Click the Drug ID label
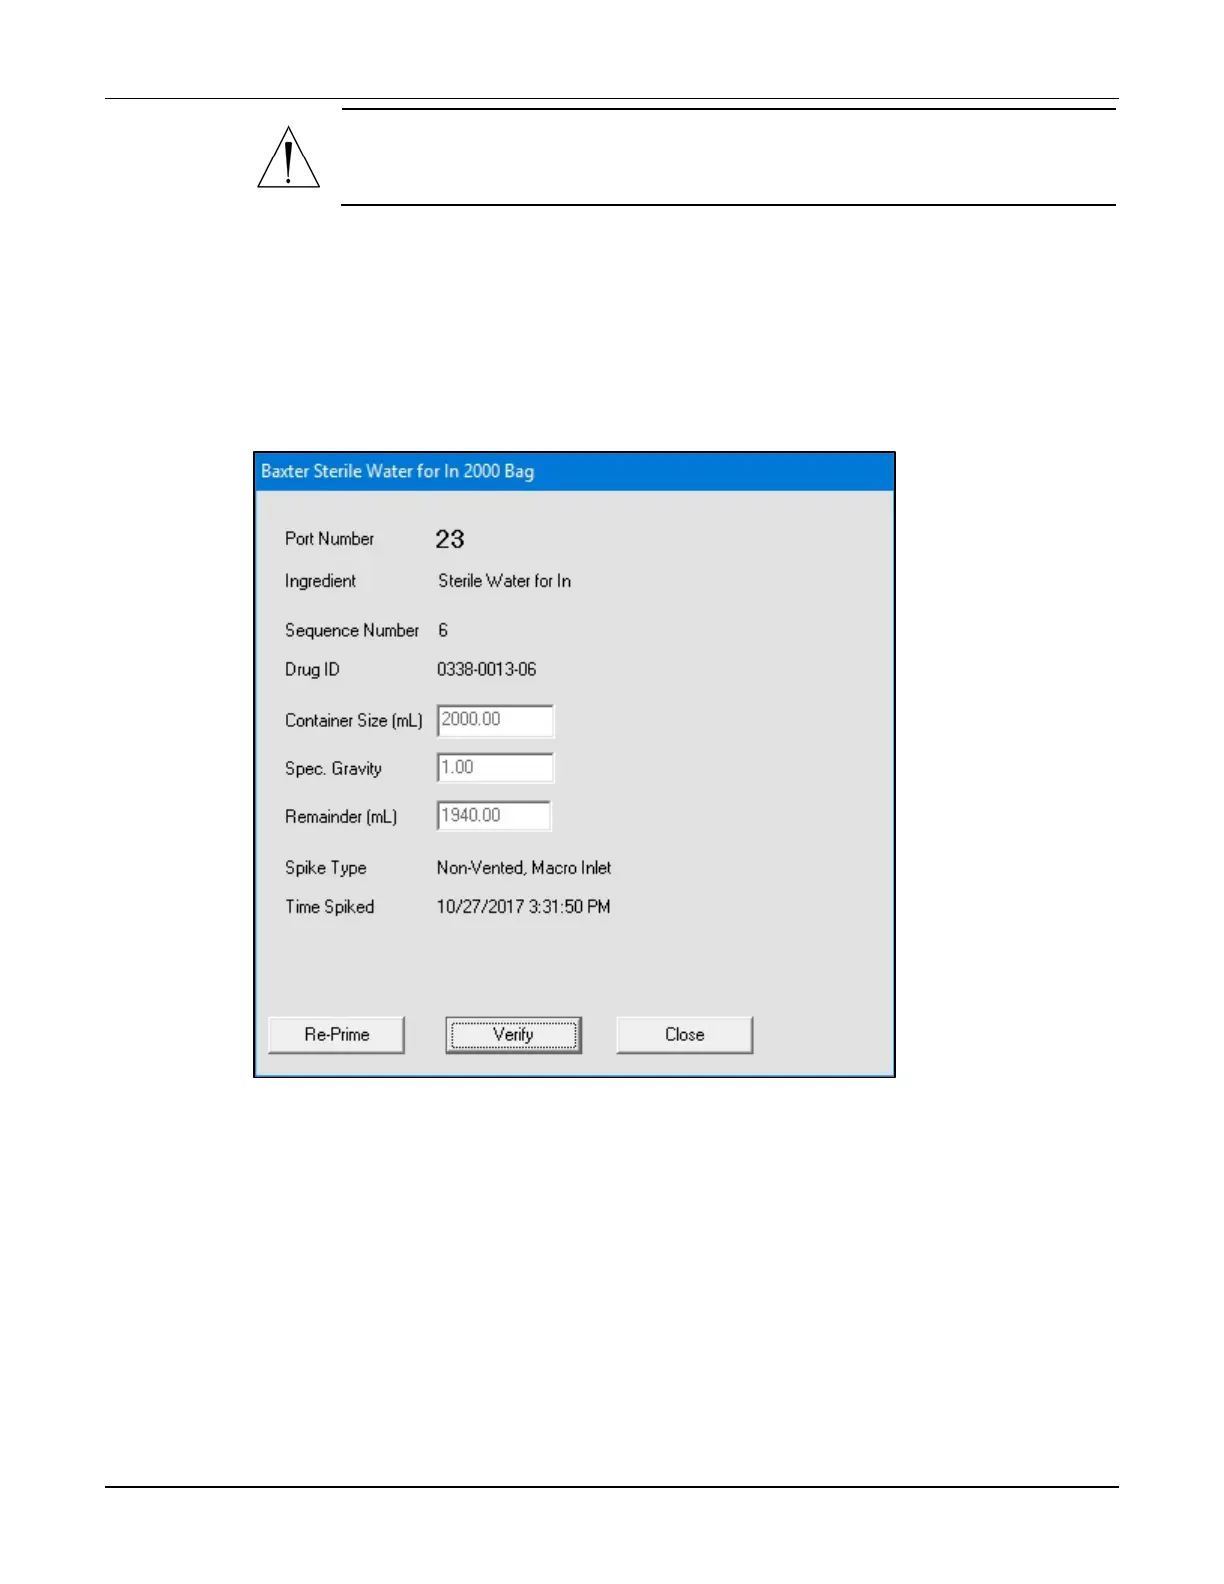The width and height of the screenshot is (1224, 1584). pos(312,669)
